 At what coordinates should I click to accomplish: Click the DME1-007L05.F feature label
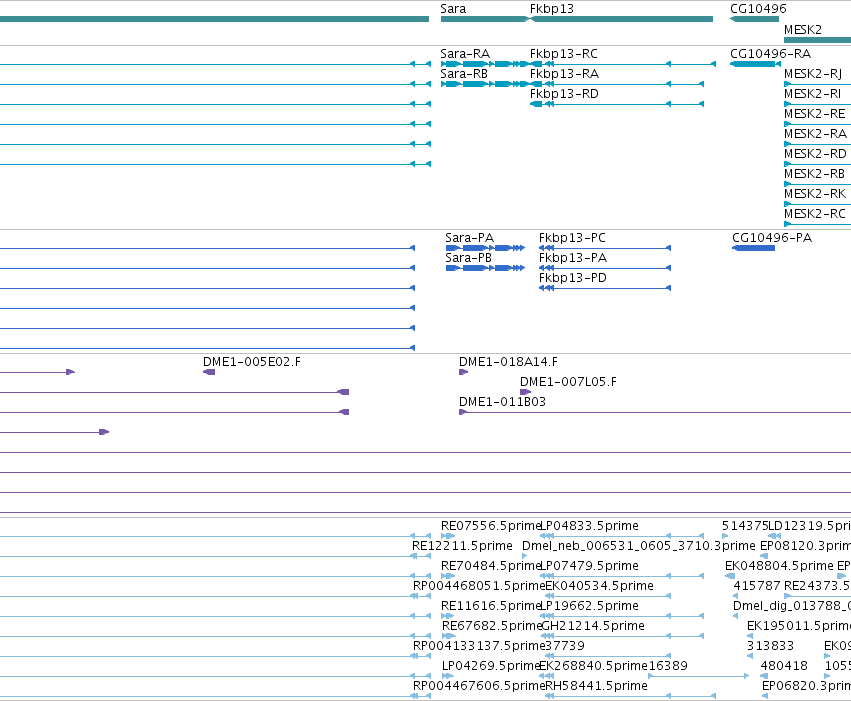pyautogui.click(x=568, y=382)
